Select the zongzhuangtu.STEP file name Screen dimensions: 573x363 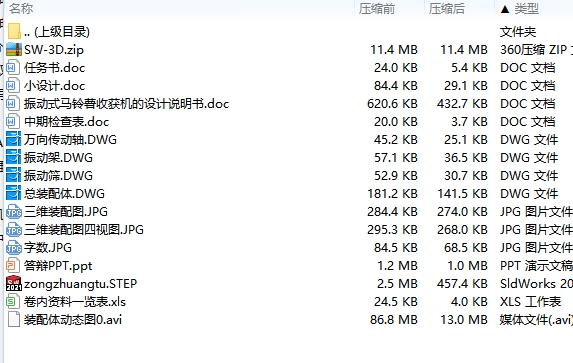[x=80, y=284]
